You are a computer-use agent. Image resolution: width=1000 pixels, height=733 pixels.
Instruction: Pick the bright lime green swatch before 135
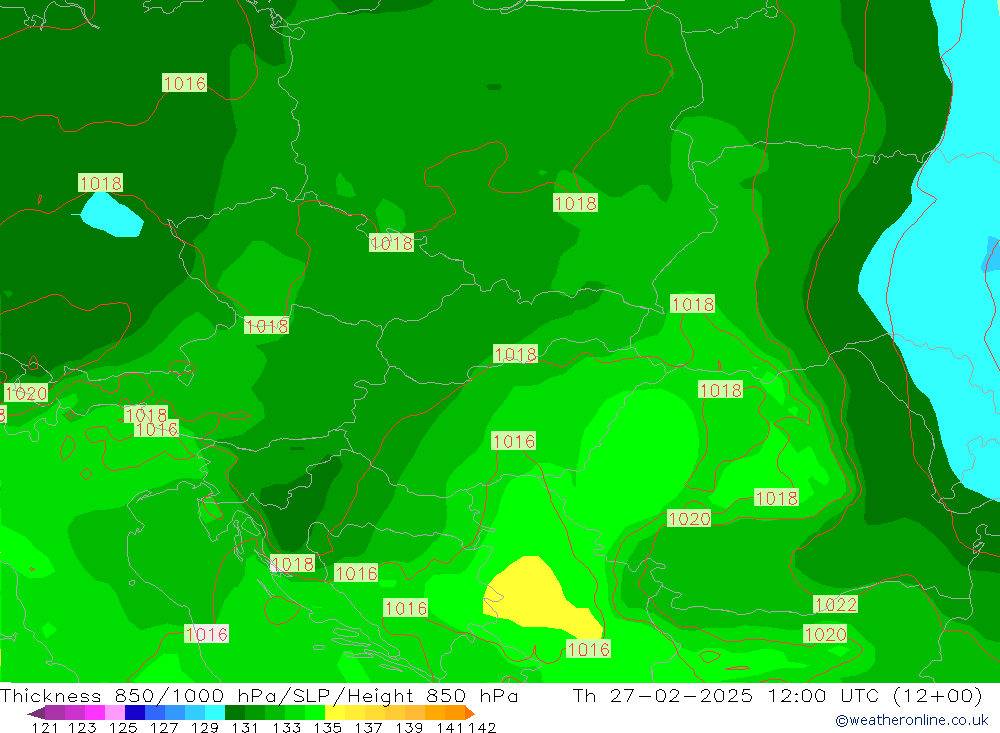tap(315, 713)
